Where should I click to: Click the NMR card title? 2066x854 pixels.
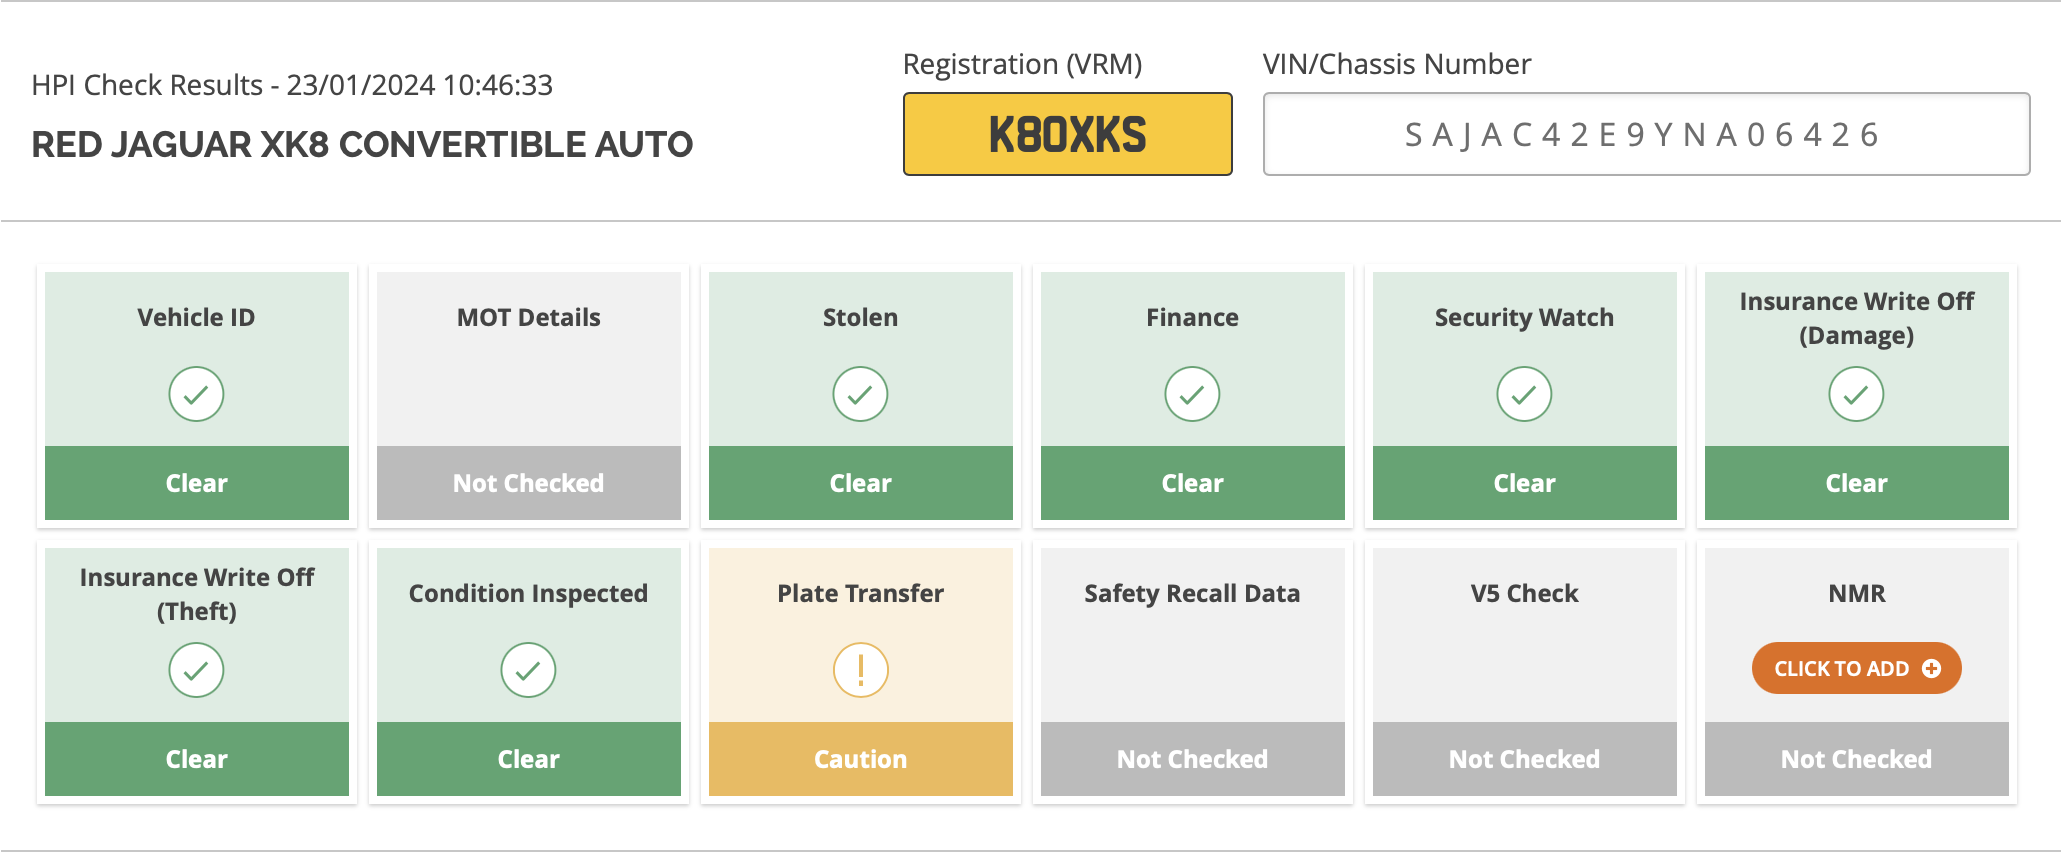point(1857,593)
